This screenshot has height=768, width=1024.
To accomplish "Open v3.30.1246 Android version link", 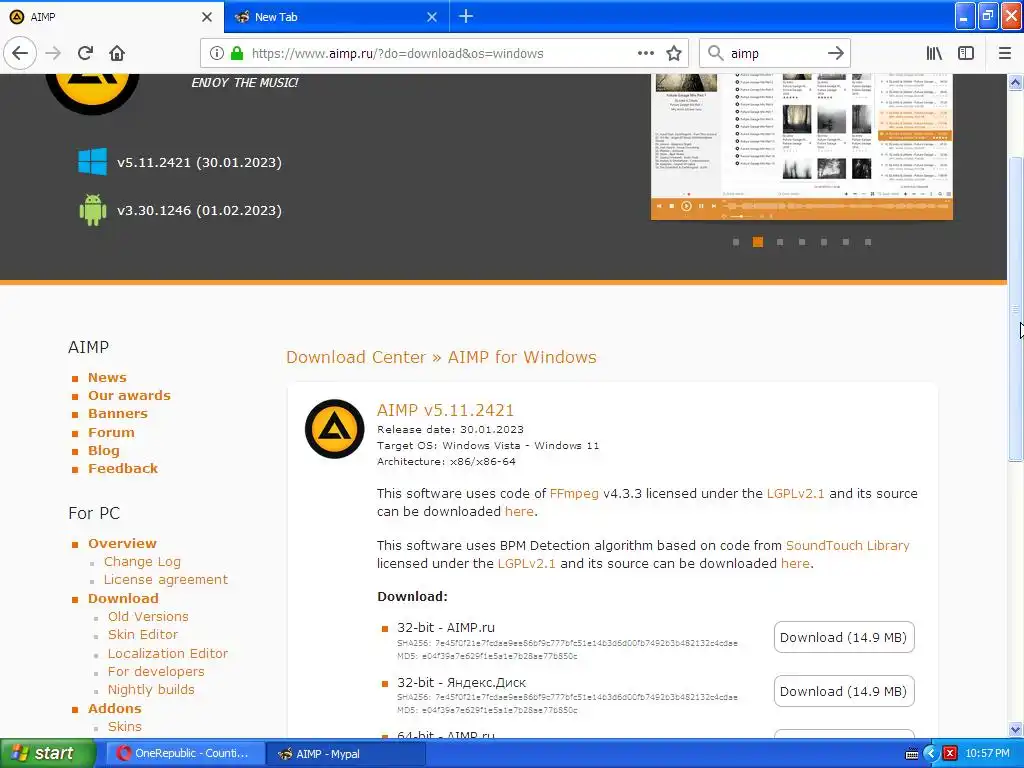I will point(199,210).
